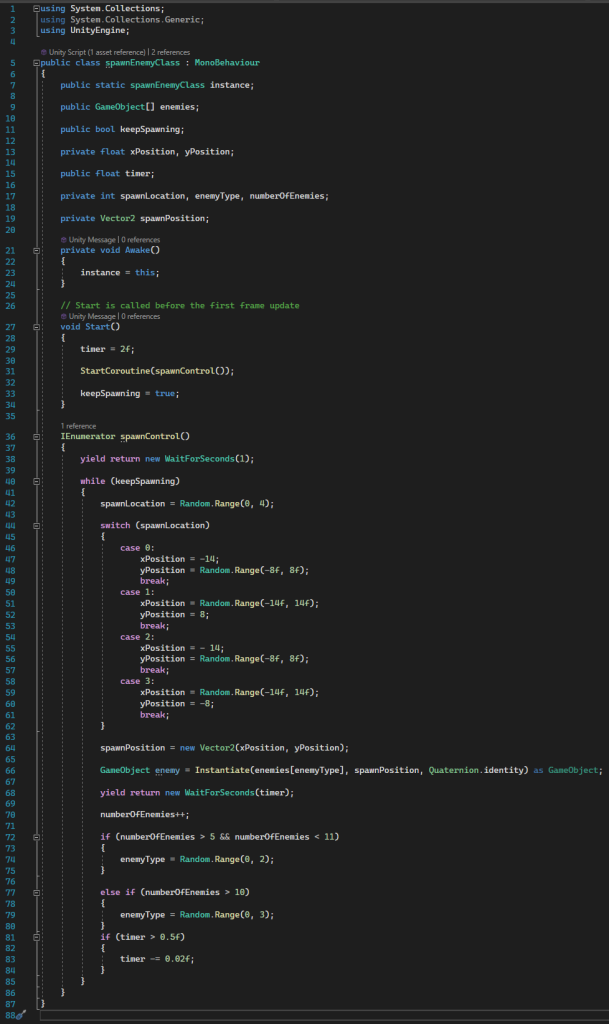Open '1 reference' link above spawnControl
This screenshot has width=609, height=1024.
[77, 425]
